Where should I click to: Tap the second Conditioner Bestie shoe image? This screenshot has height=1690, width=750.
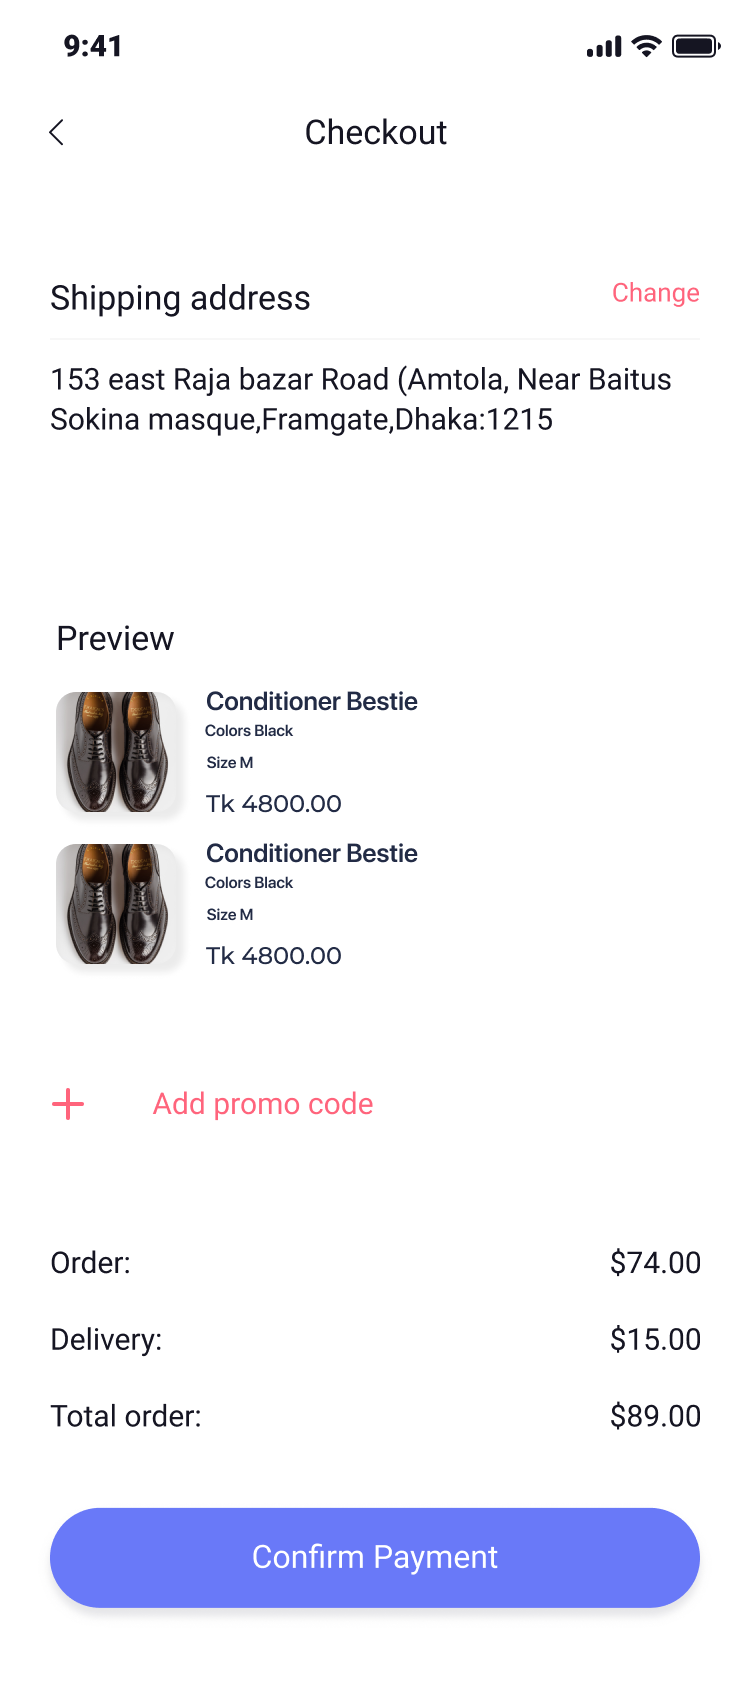(118, 904)
